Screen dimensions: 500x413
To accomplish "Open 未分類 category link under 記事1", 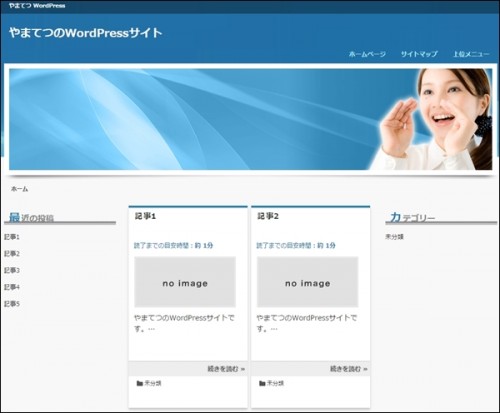I will click(x=153, y=383).
